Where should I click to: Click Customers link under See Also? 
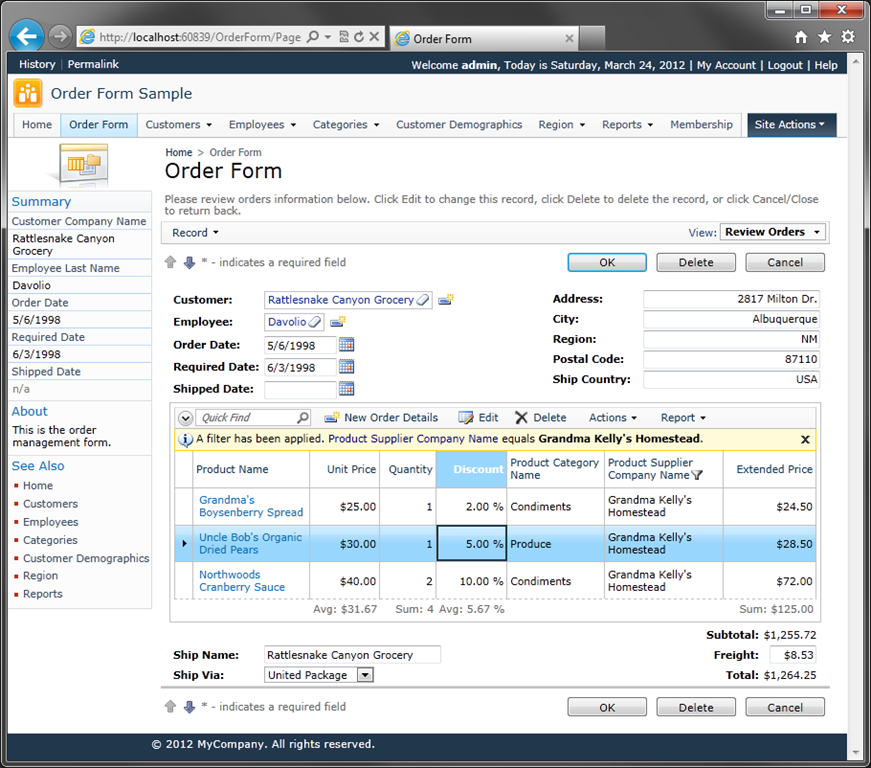tap(50, 504)
